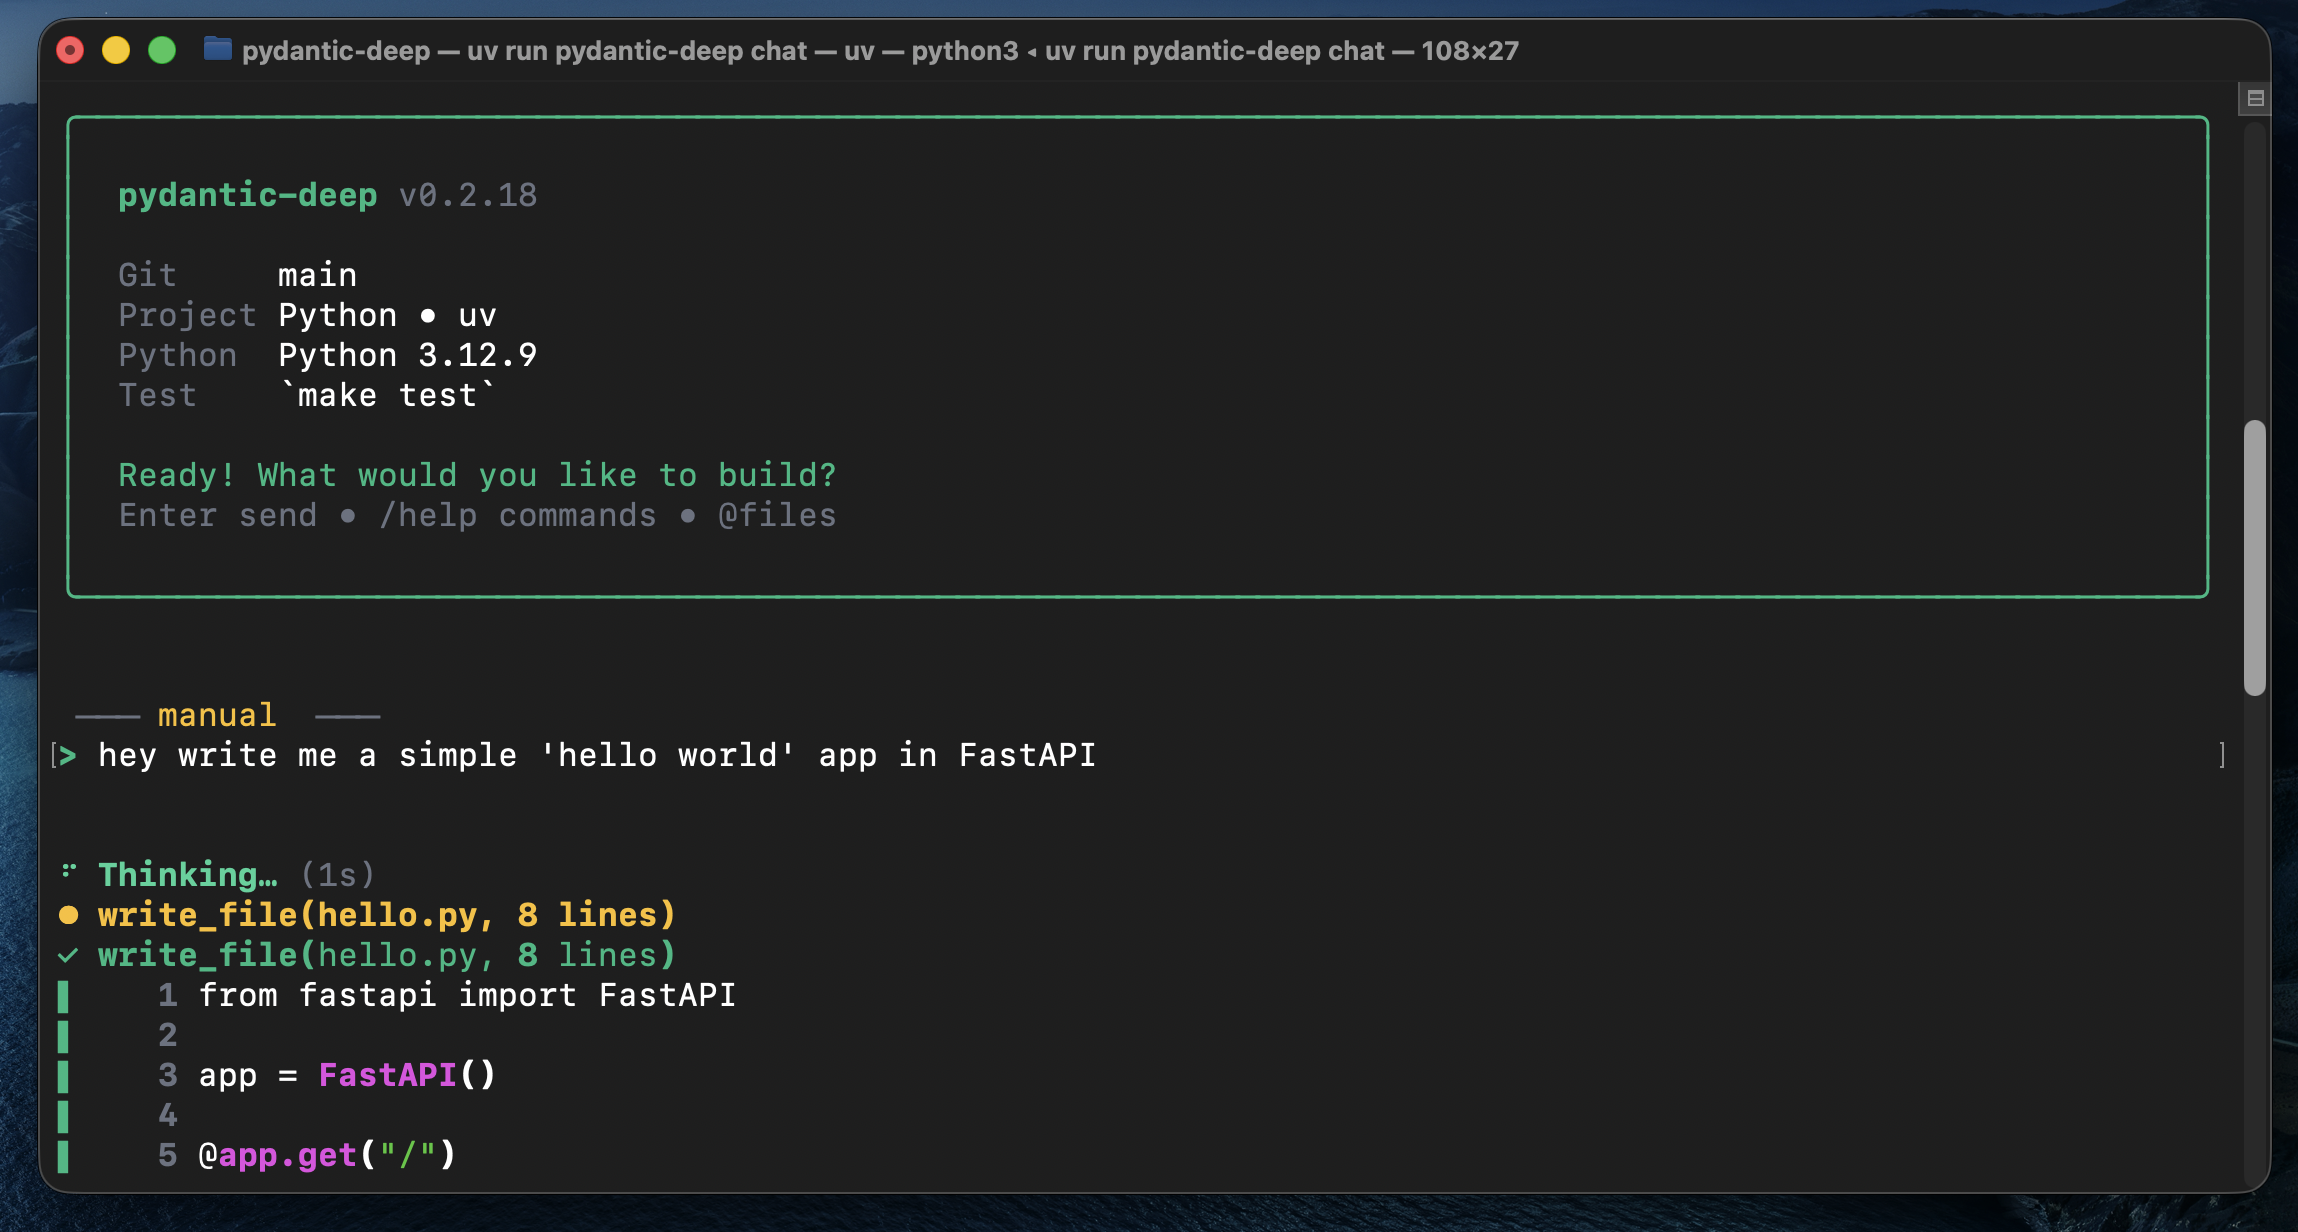The image size is (2298, 1232).
Task: Toggle the yellow manual mode label
Action: [215, 713]
